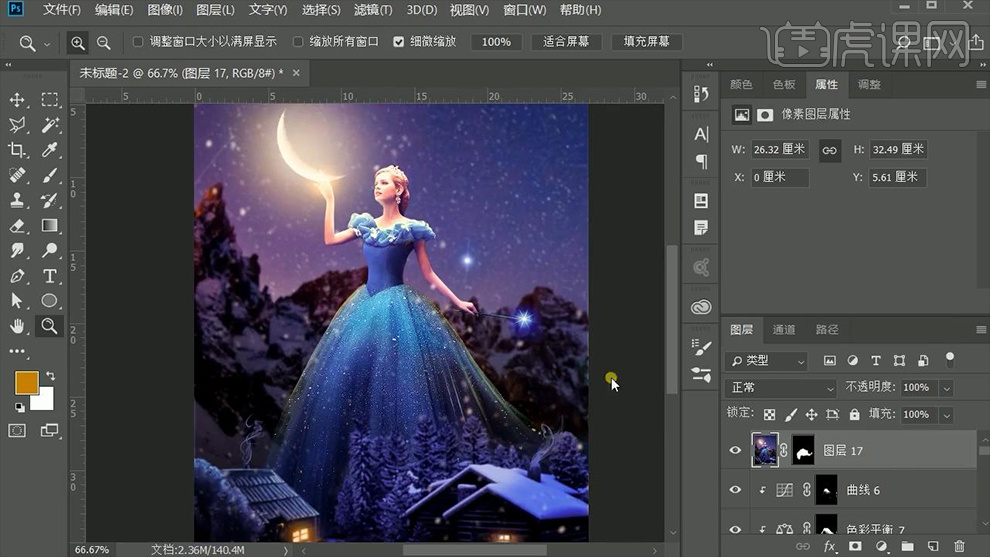Select the Horizontal Type tool
Viewport: 990px width, 557px height.
pyautogui.click(x=49, y=276)
